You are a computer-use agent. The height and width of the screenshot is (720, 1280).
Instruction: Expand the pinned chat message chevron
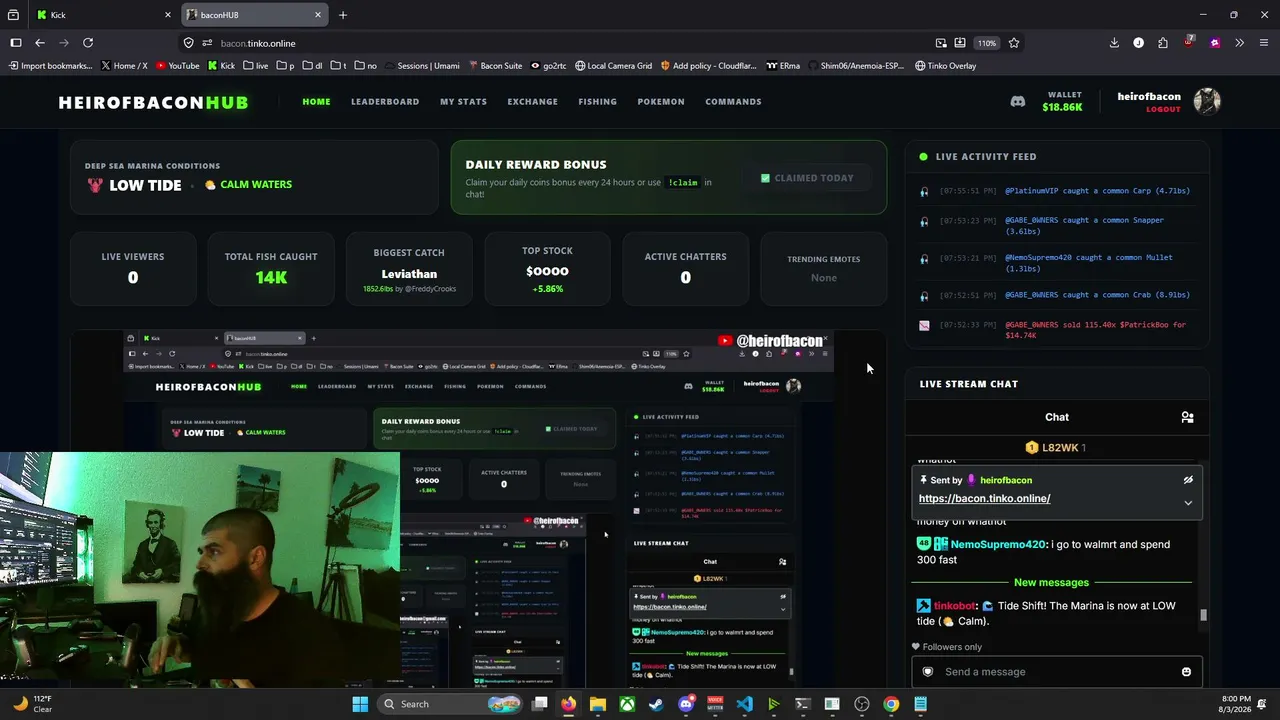(1188, 503)
